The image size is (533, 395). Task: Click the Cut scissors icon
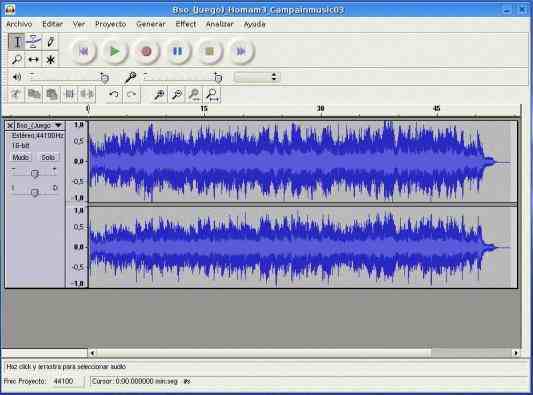(16, 95)
